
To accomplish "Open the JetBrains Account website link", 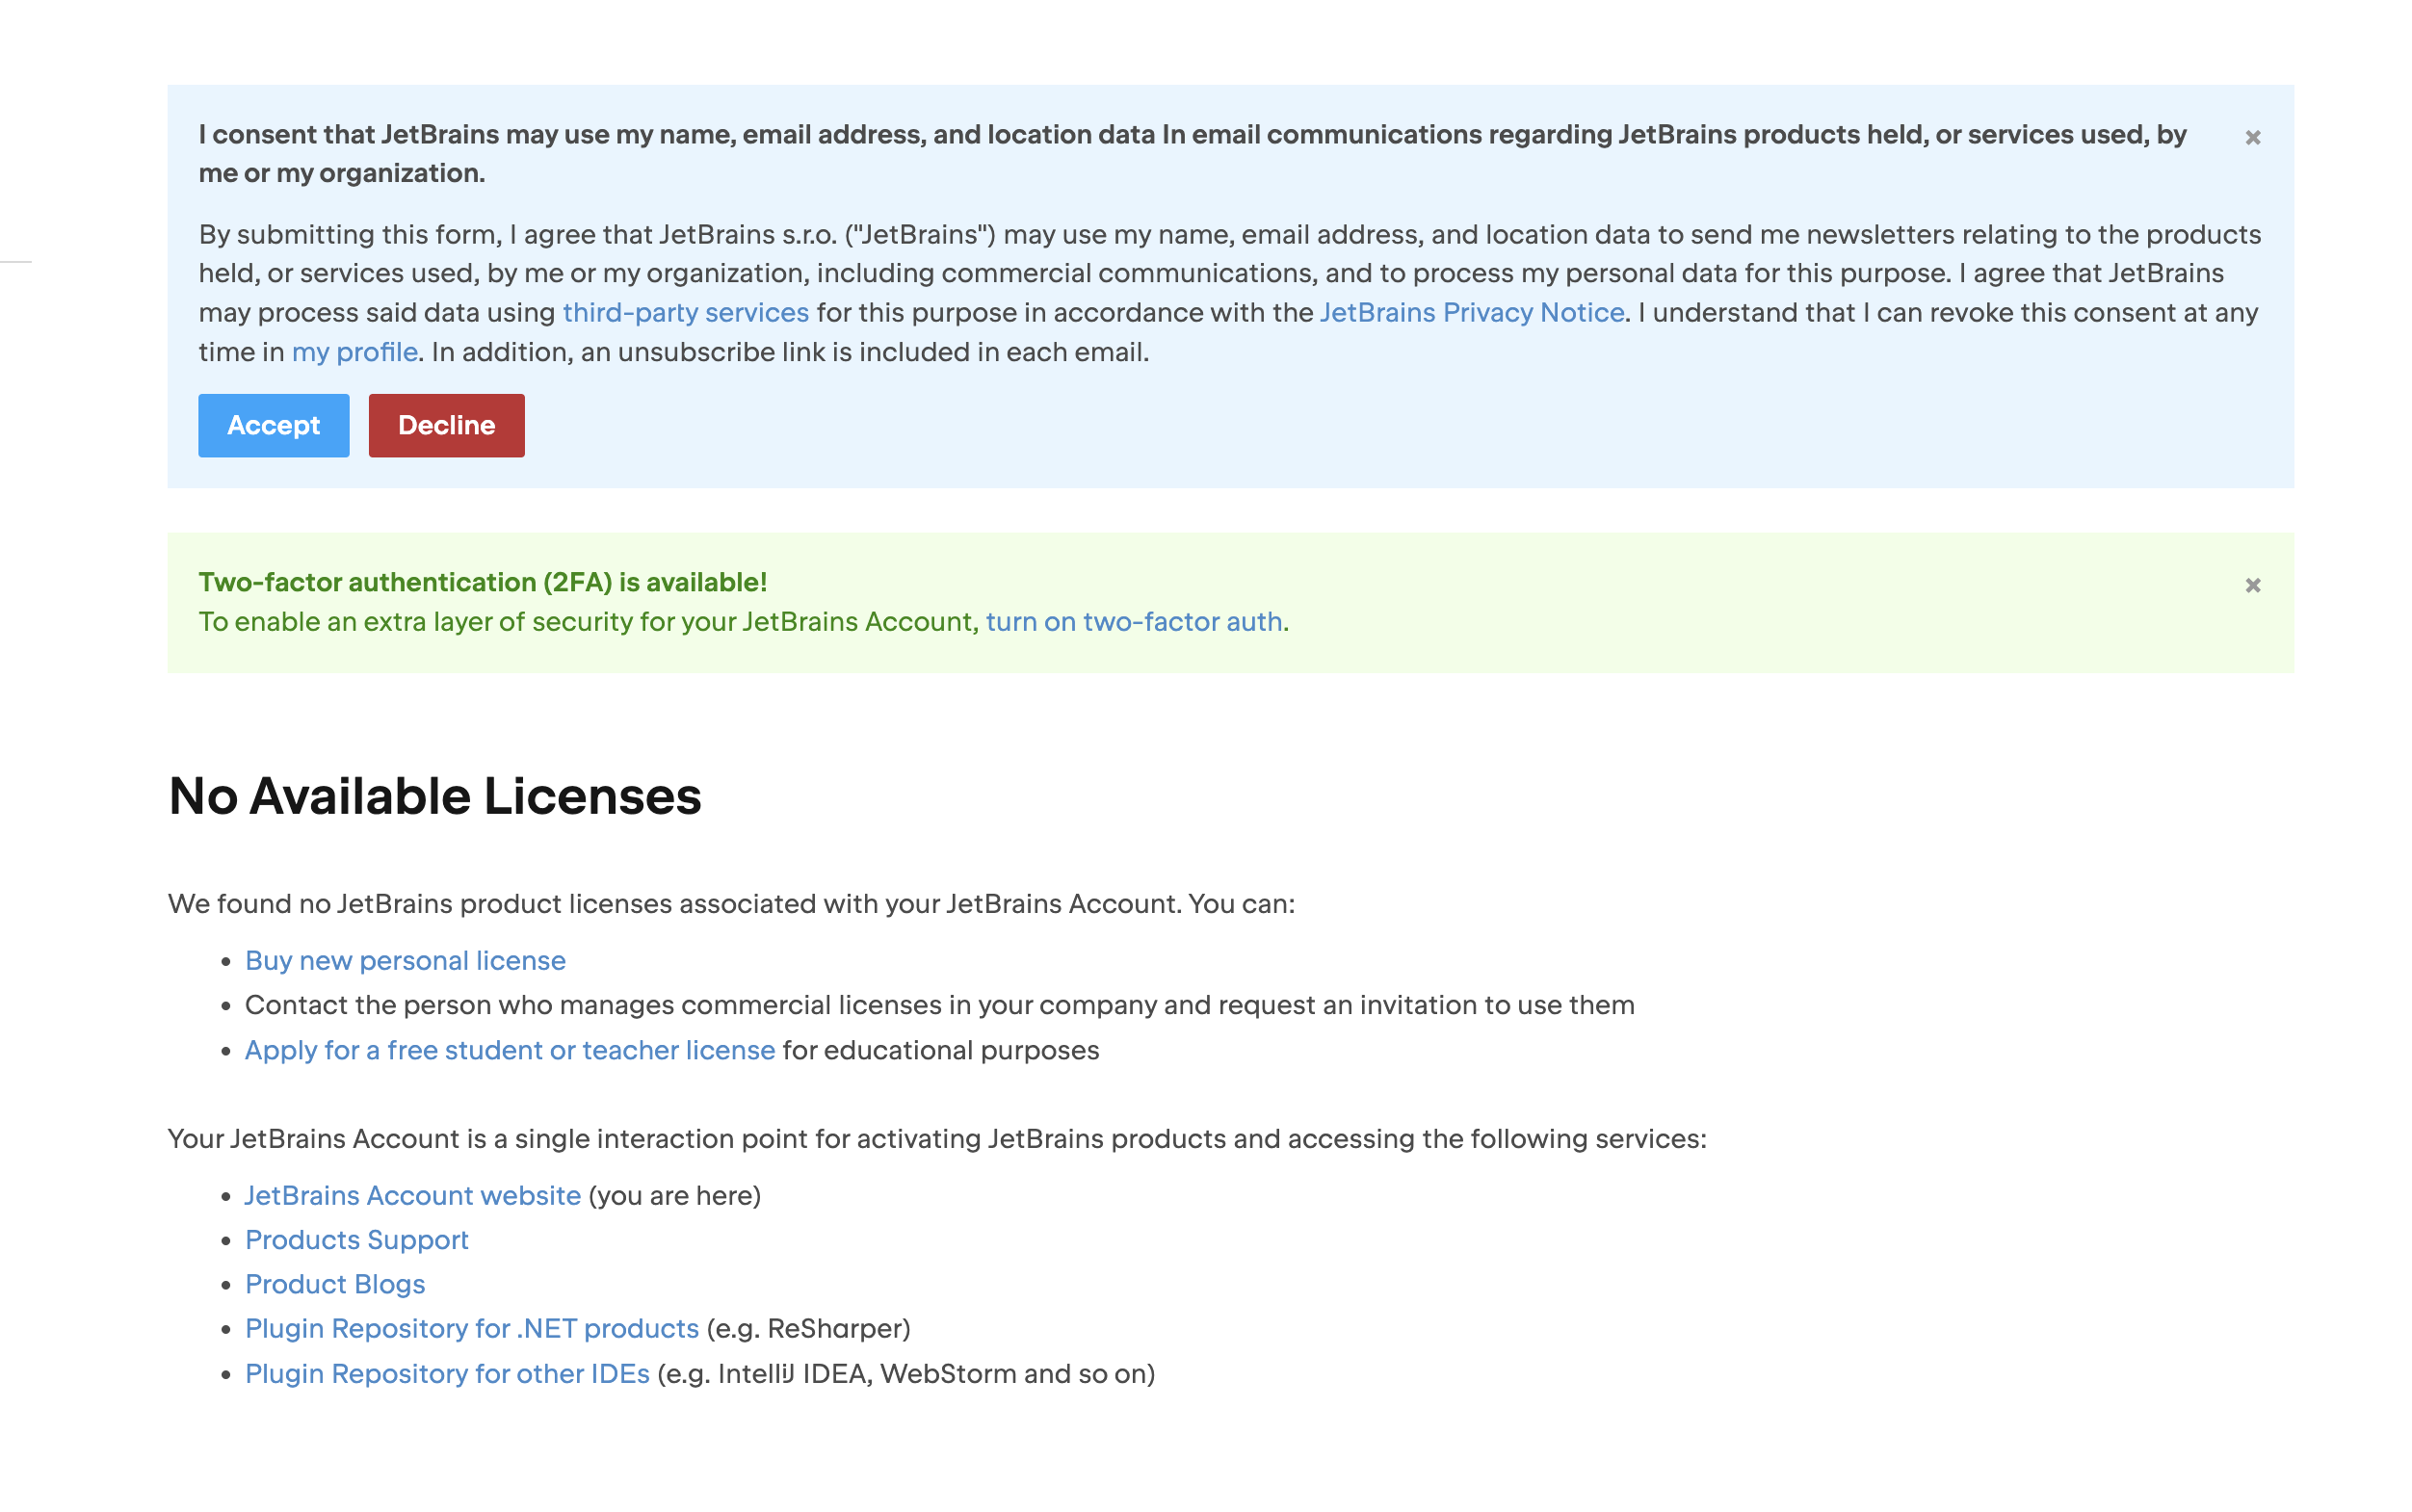I will coord(412,1196).
